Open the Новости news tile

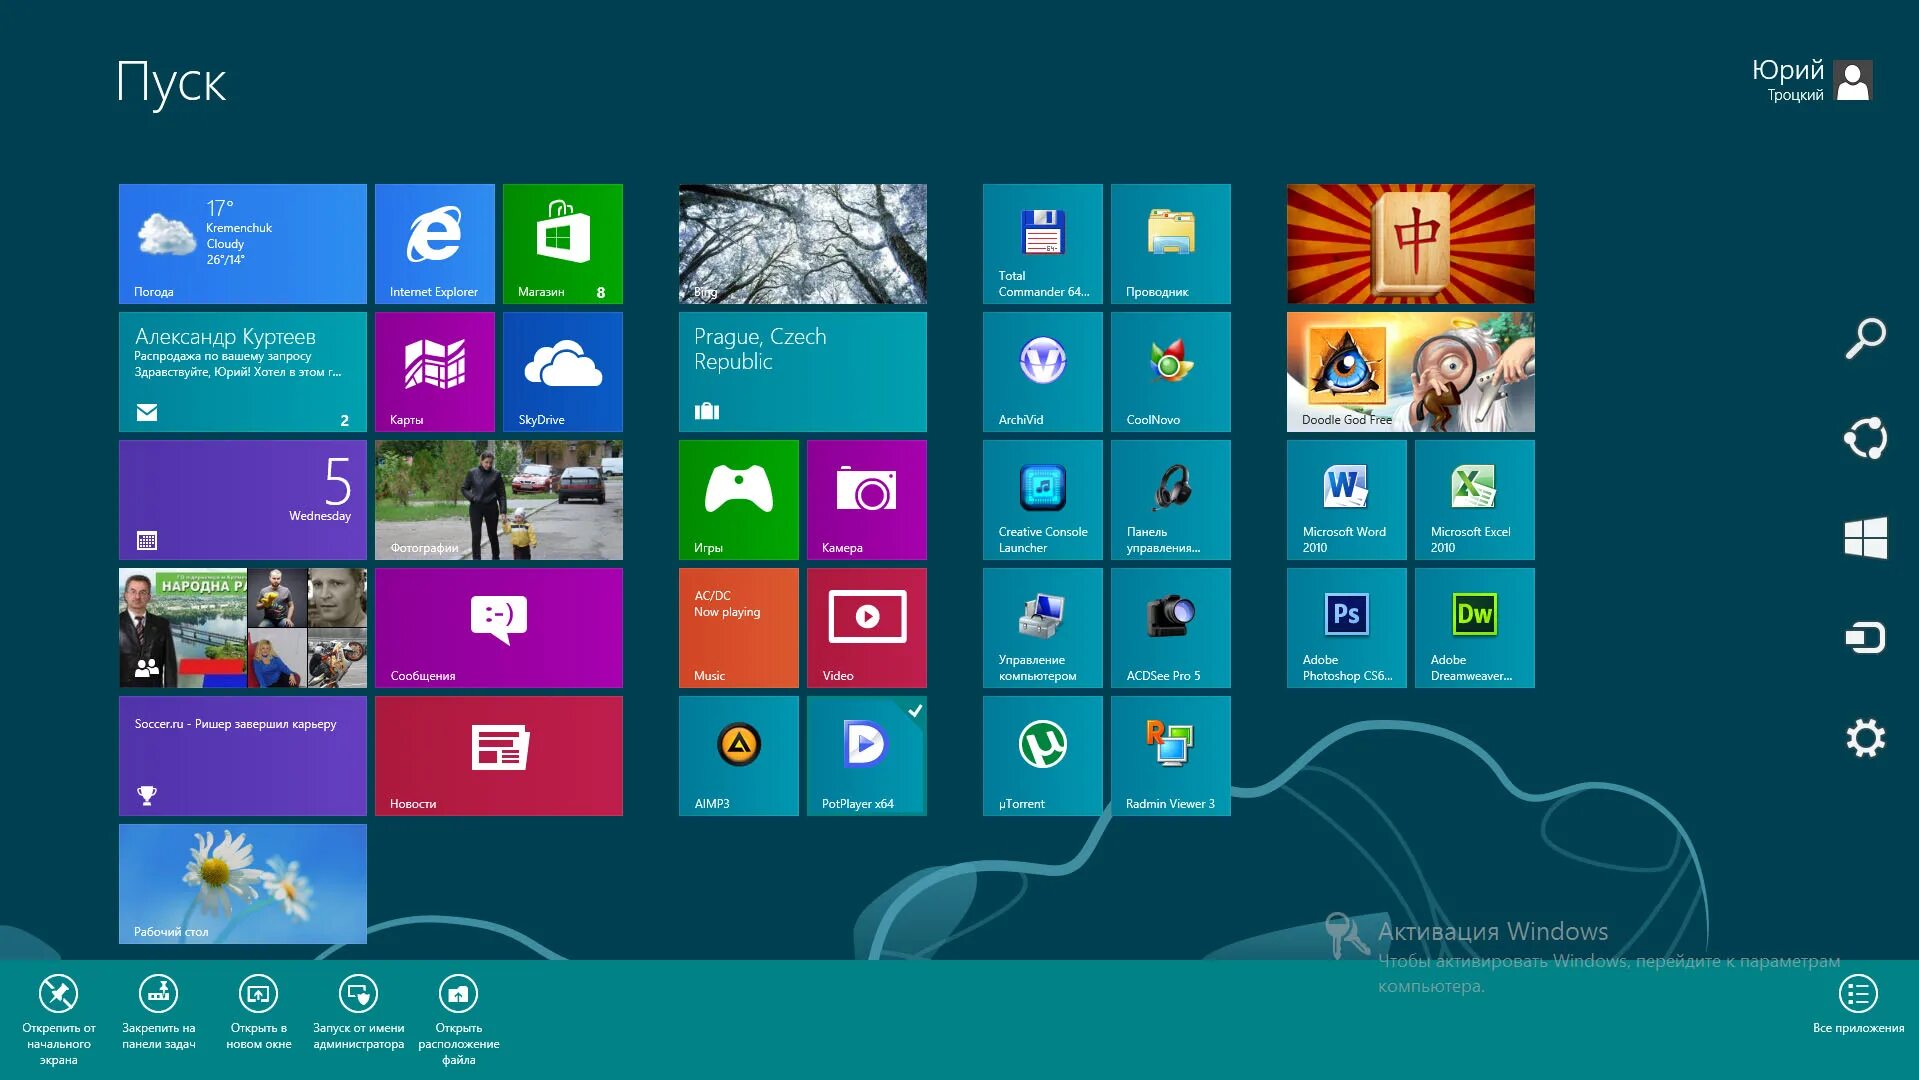(499, 756)
